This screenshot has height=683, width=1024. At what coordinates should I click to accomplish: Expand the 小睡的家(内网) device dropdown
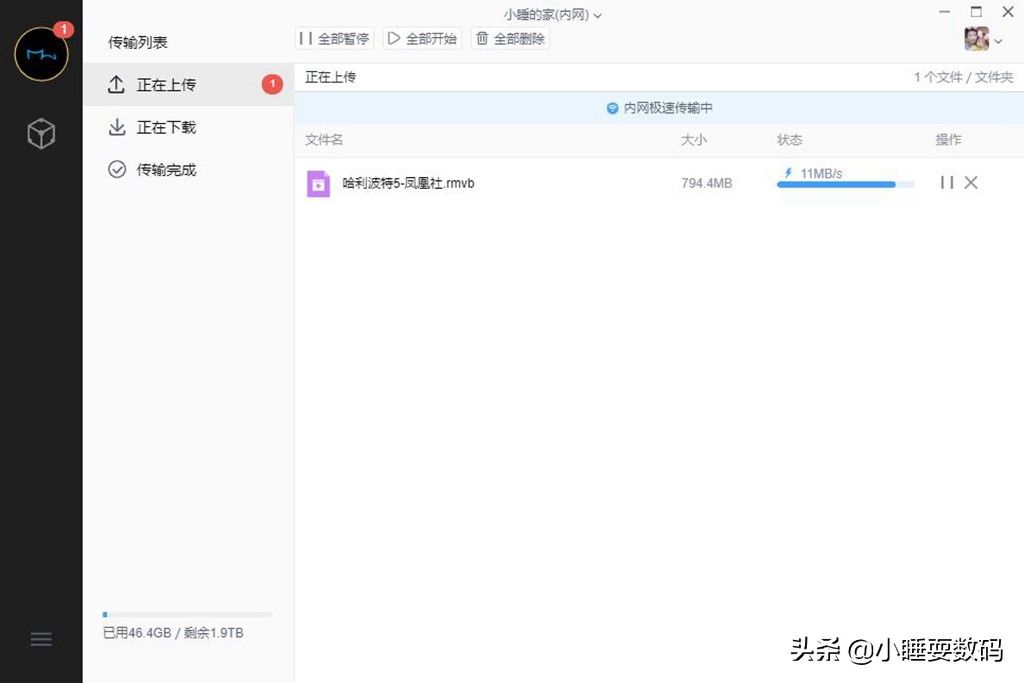pos(553,15)
